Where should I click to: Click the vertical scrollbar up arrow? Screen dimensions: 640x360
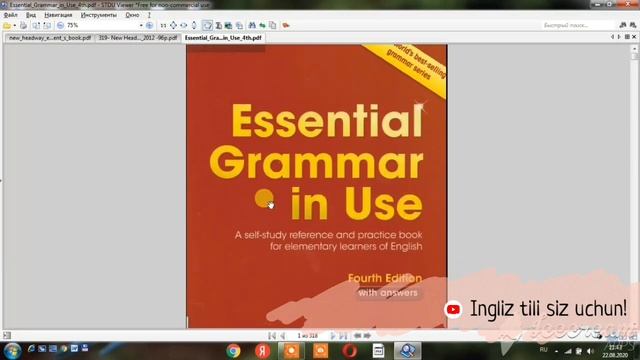(x=634, y=48)
